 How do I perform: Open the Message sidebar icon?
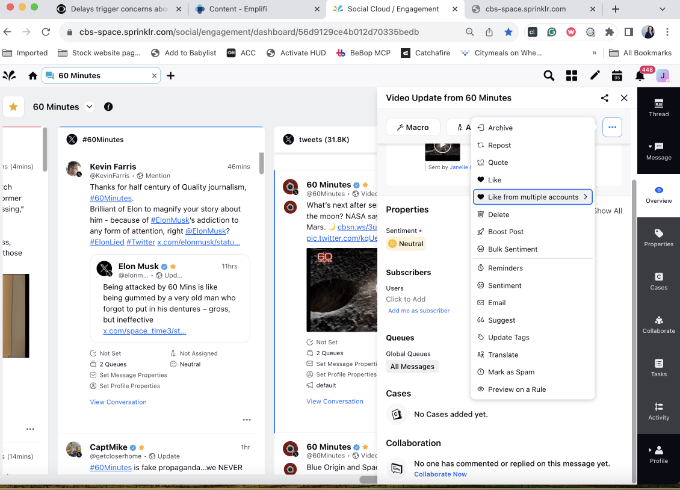click(x=659, y=151)
